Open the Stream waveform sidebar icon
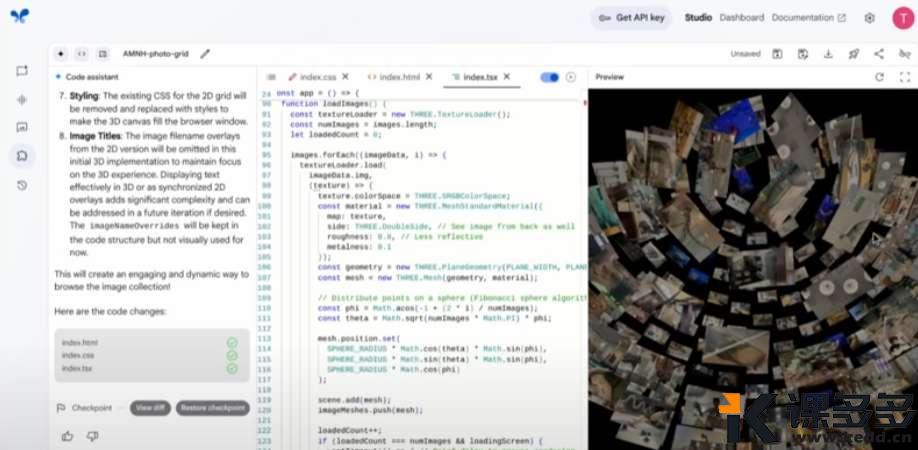 tap(22, 99)
